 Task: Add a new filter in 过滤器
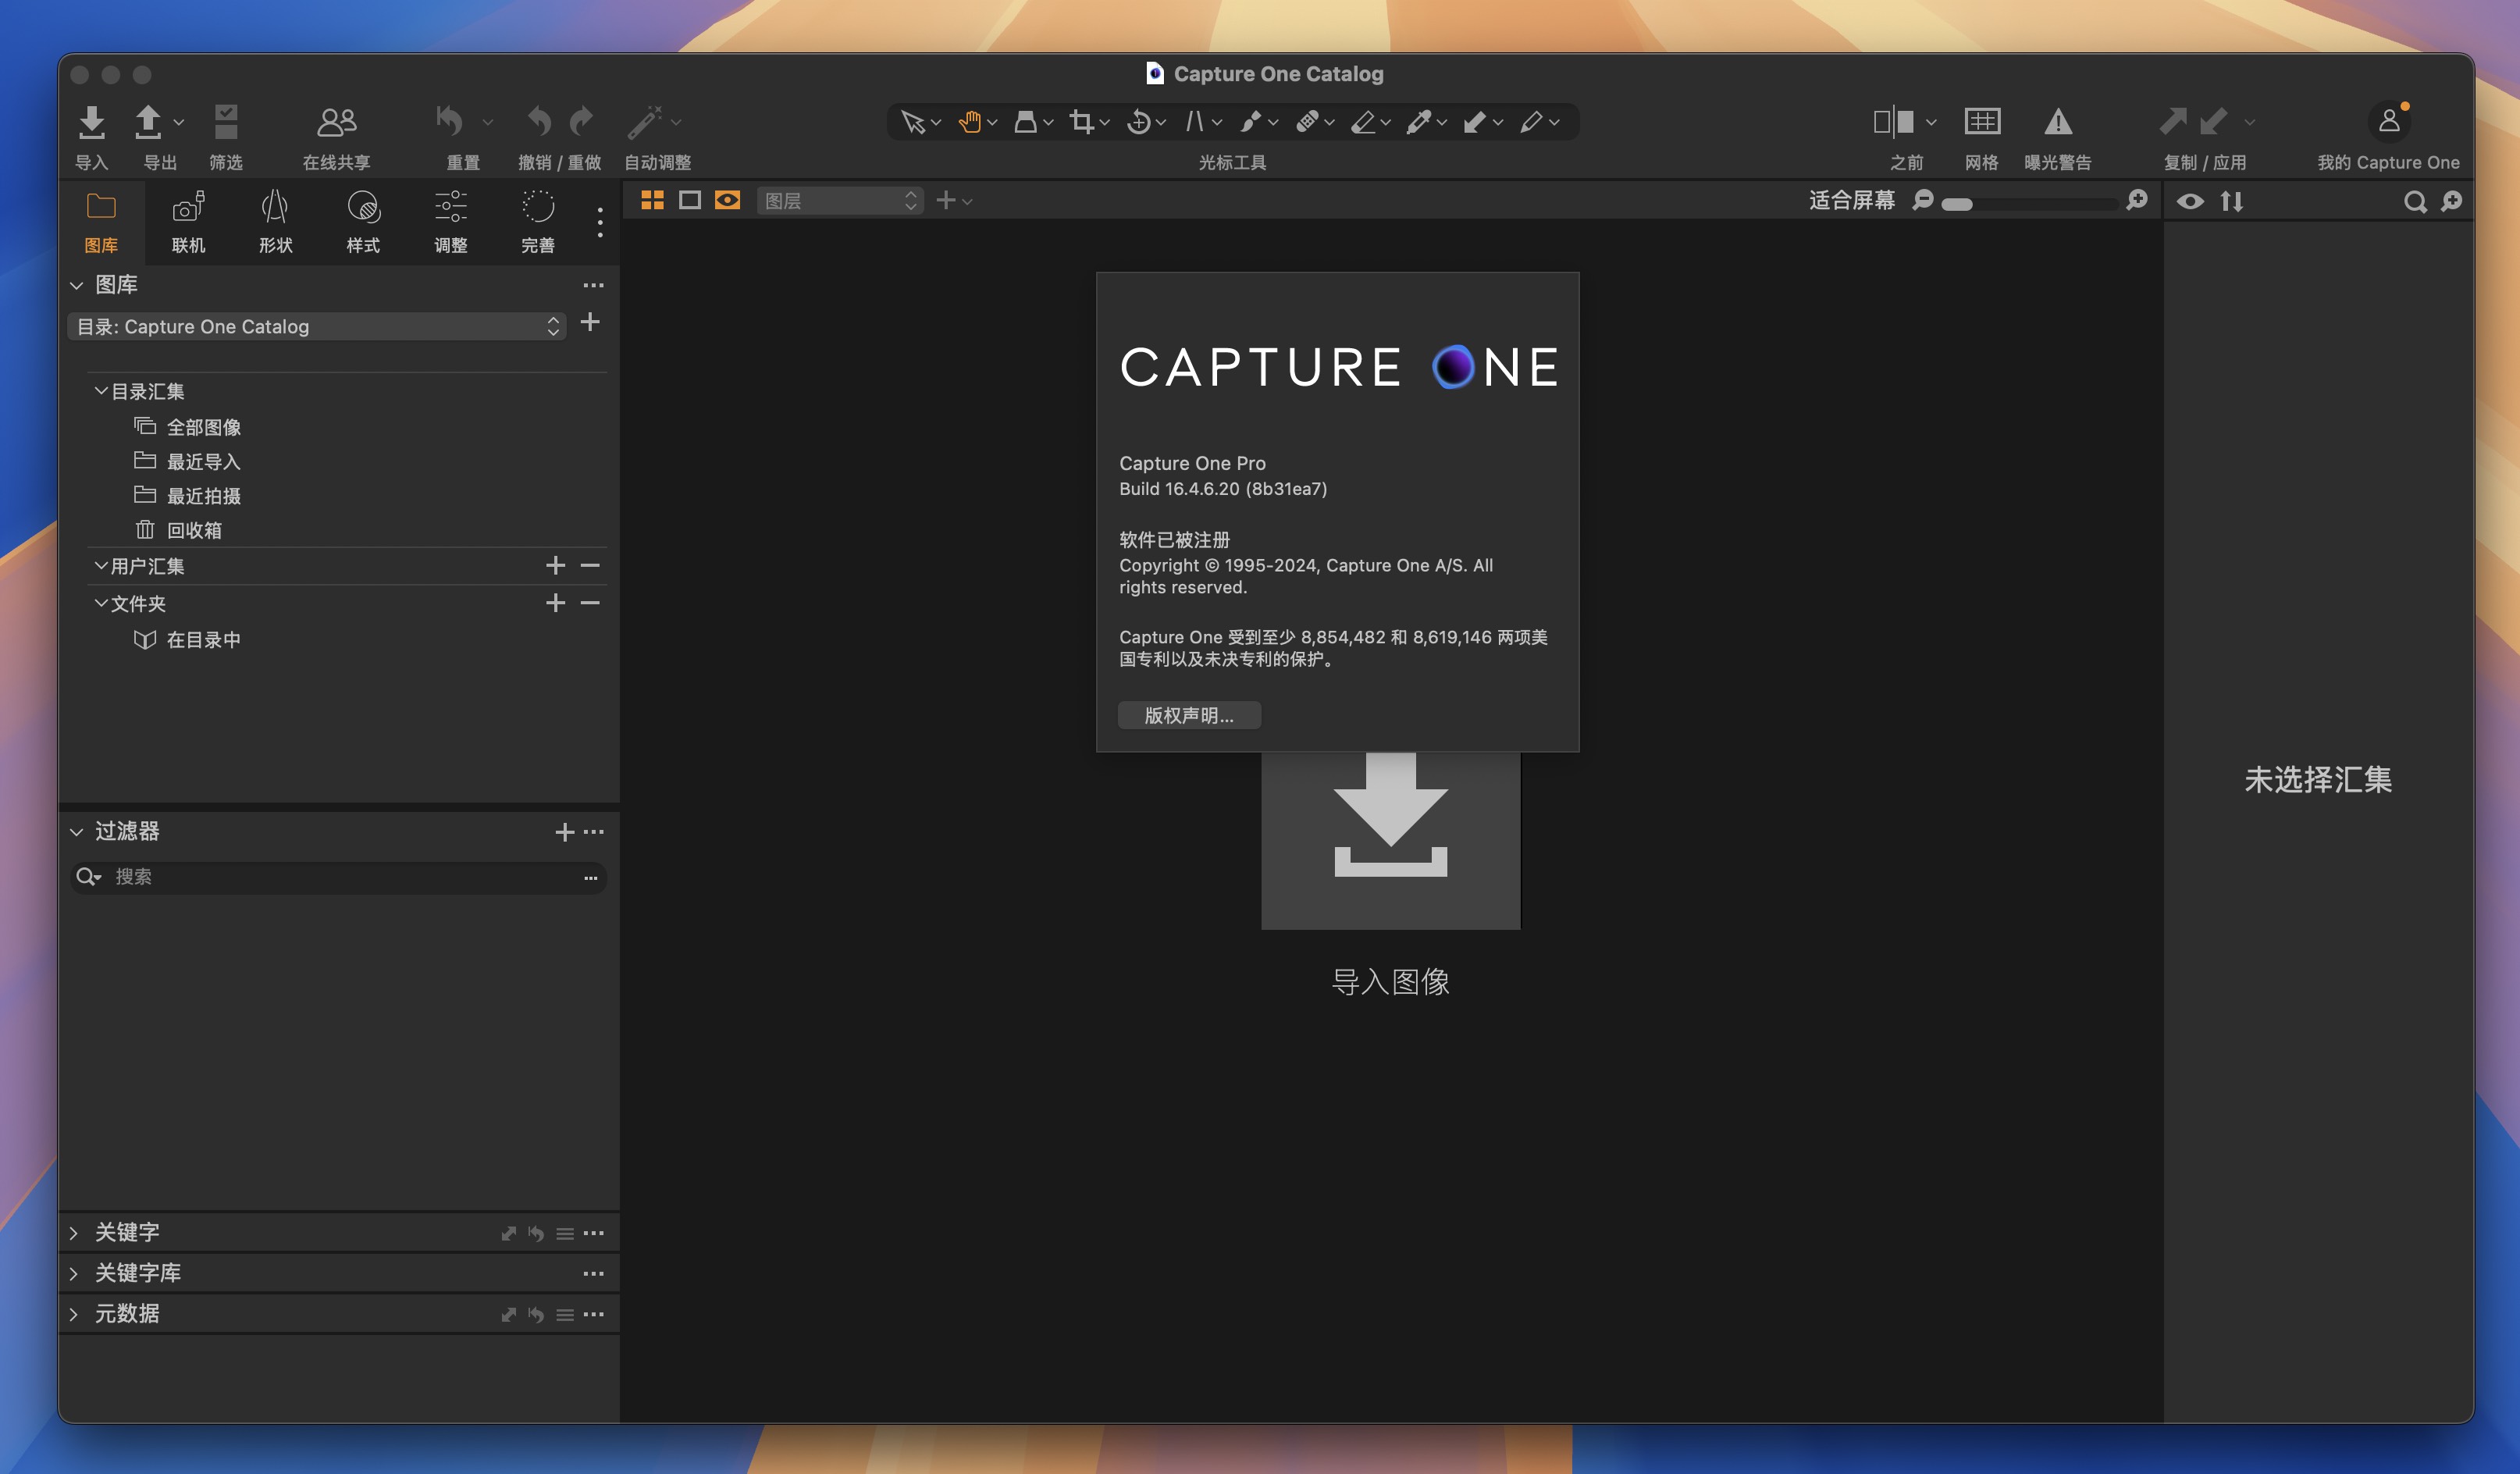point(564,832)
